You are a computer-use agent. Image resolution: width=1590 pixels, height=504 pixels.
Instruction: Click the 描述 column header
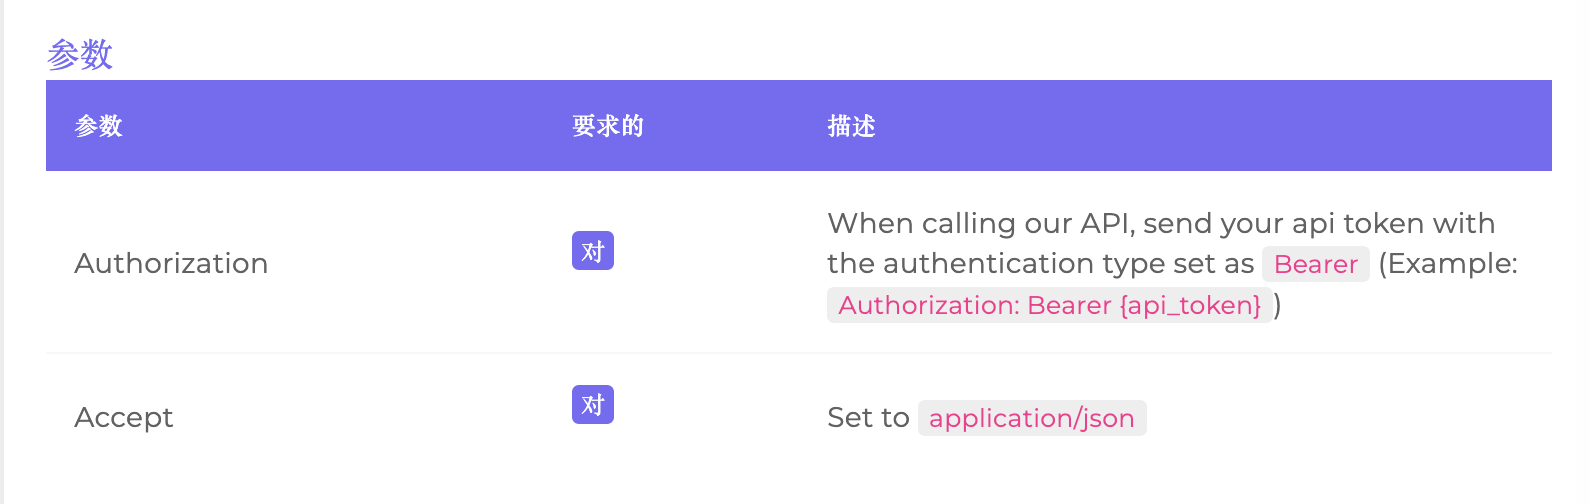pyautogui.click(x=851, y=126)
